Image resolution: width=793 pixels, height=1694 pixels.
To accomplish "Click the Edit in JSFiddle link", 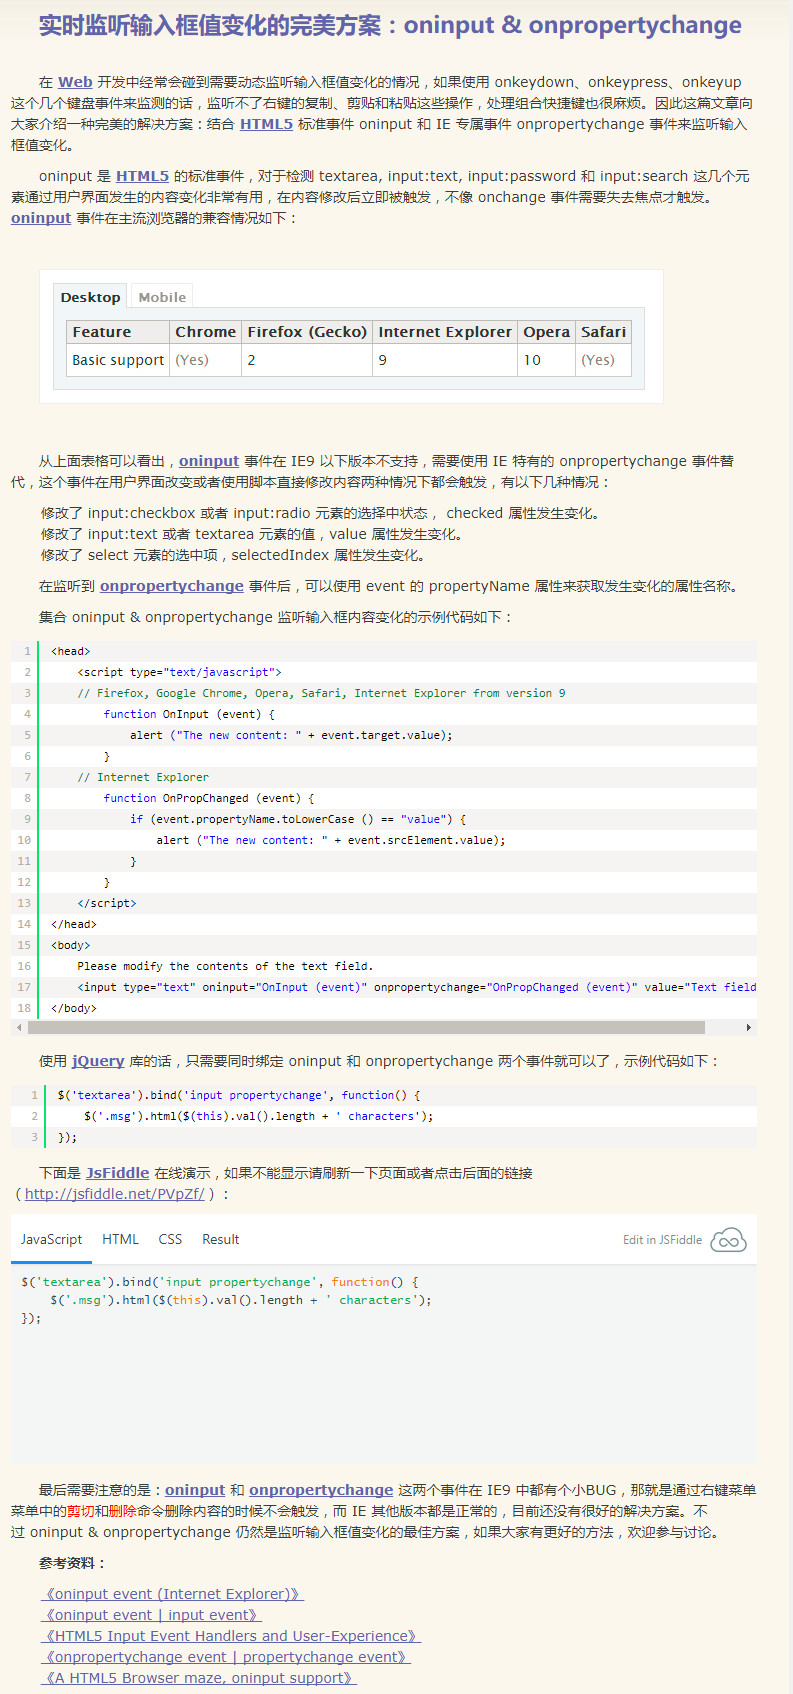I will [662, 1240].
